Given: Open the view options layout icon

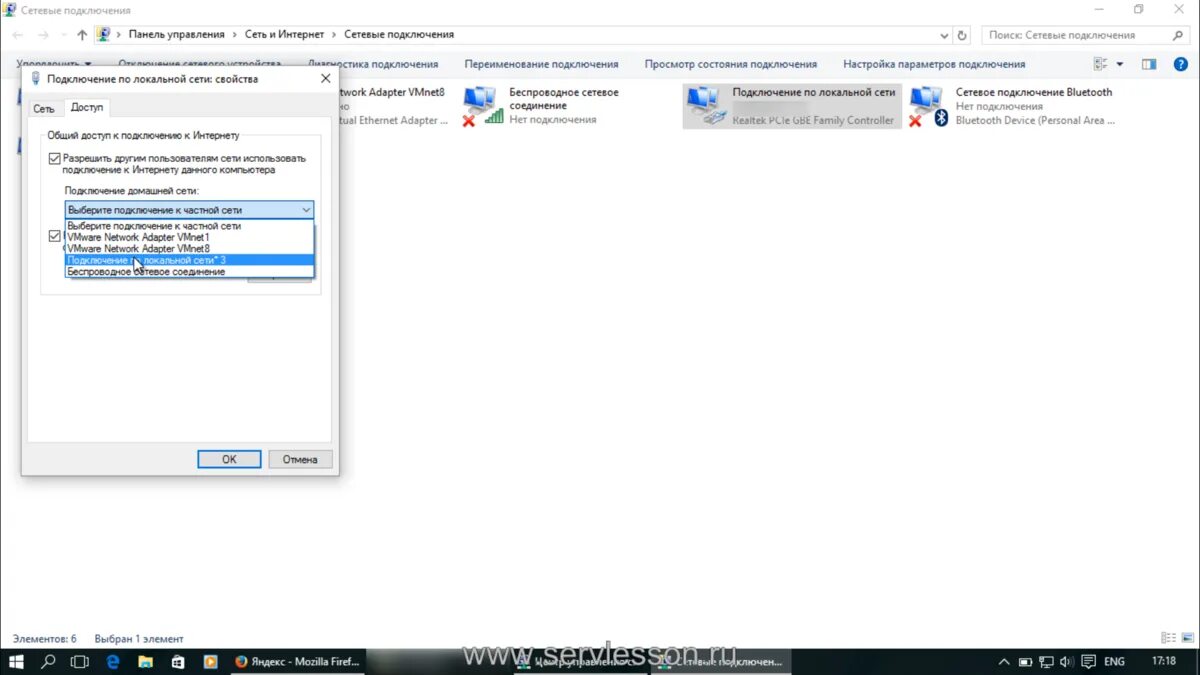Looking at the screenshot, I should tap(1101, 64).
